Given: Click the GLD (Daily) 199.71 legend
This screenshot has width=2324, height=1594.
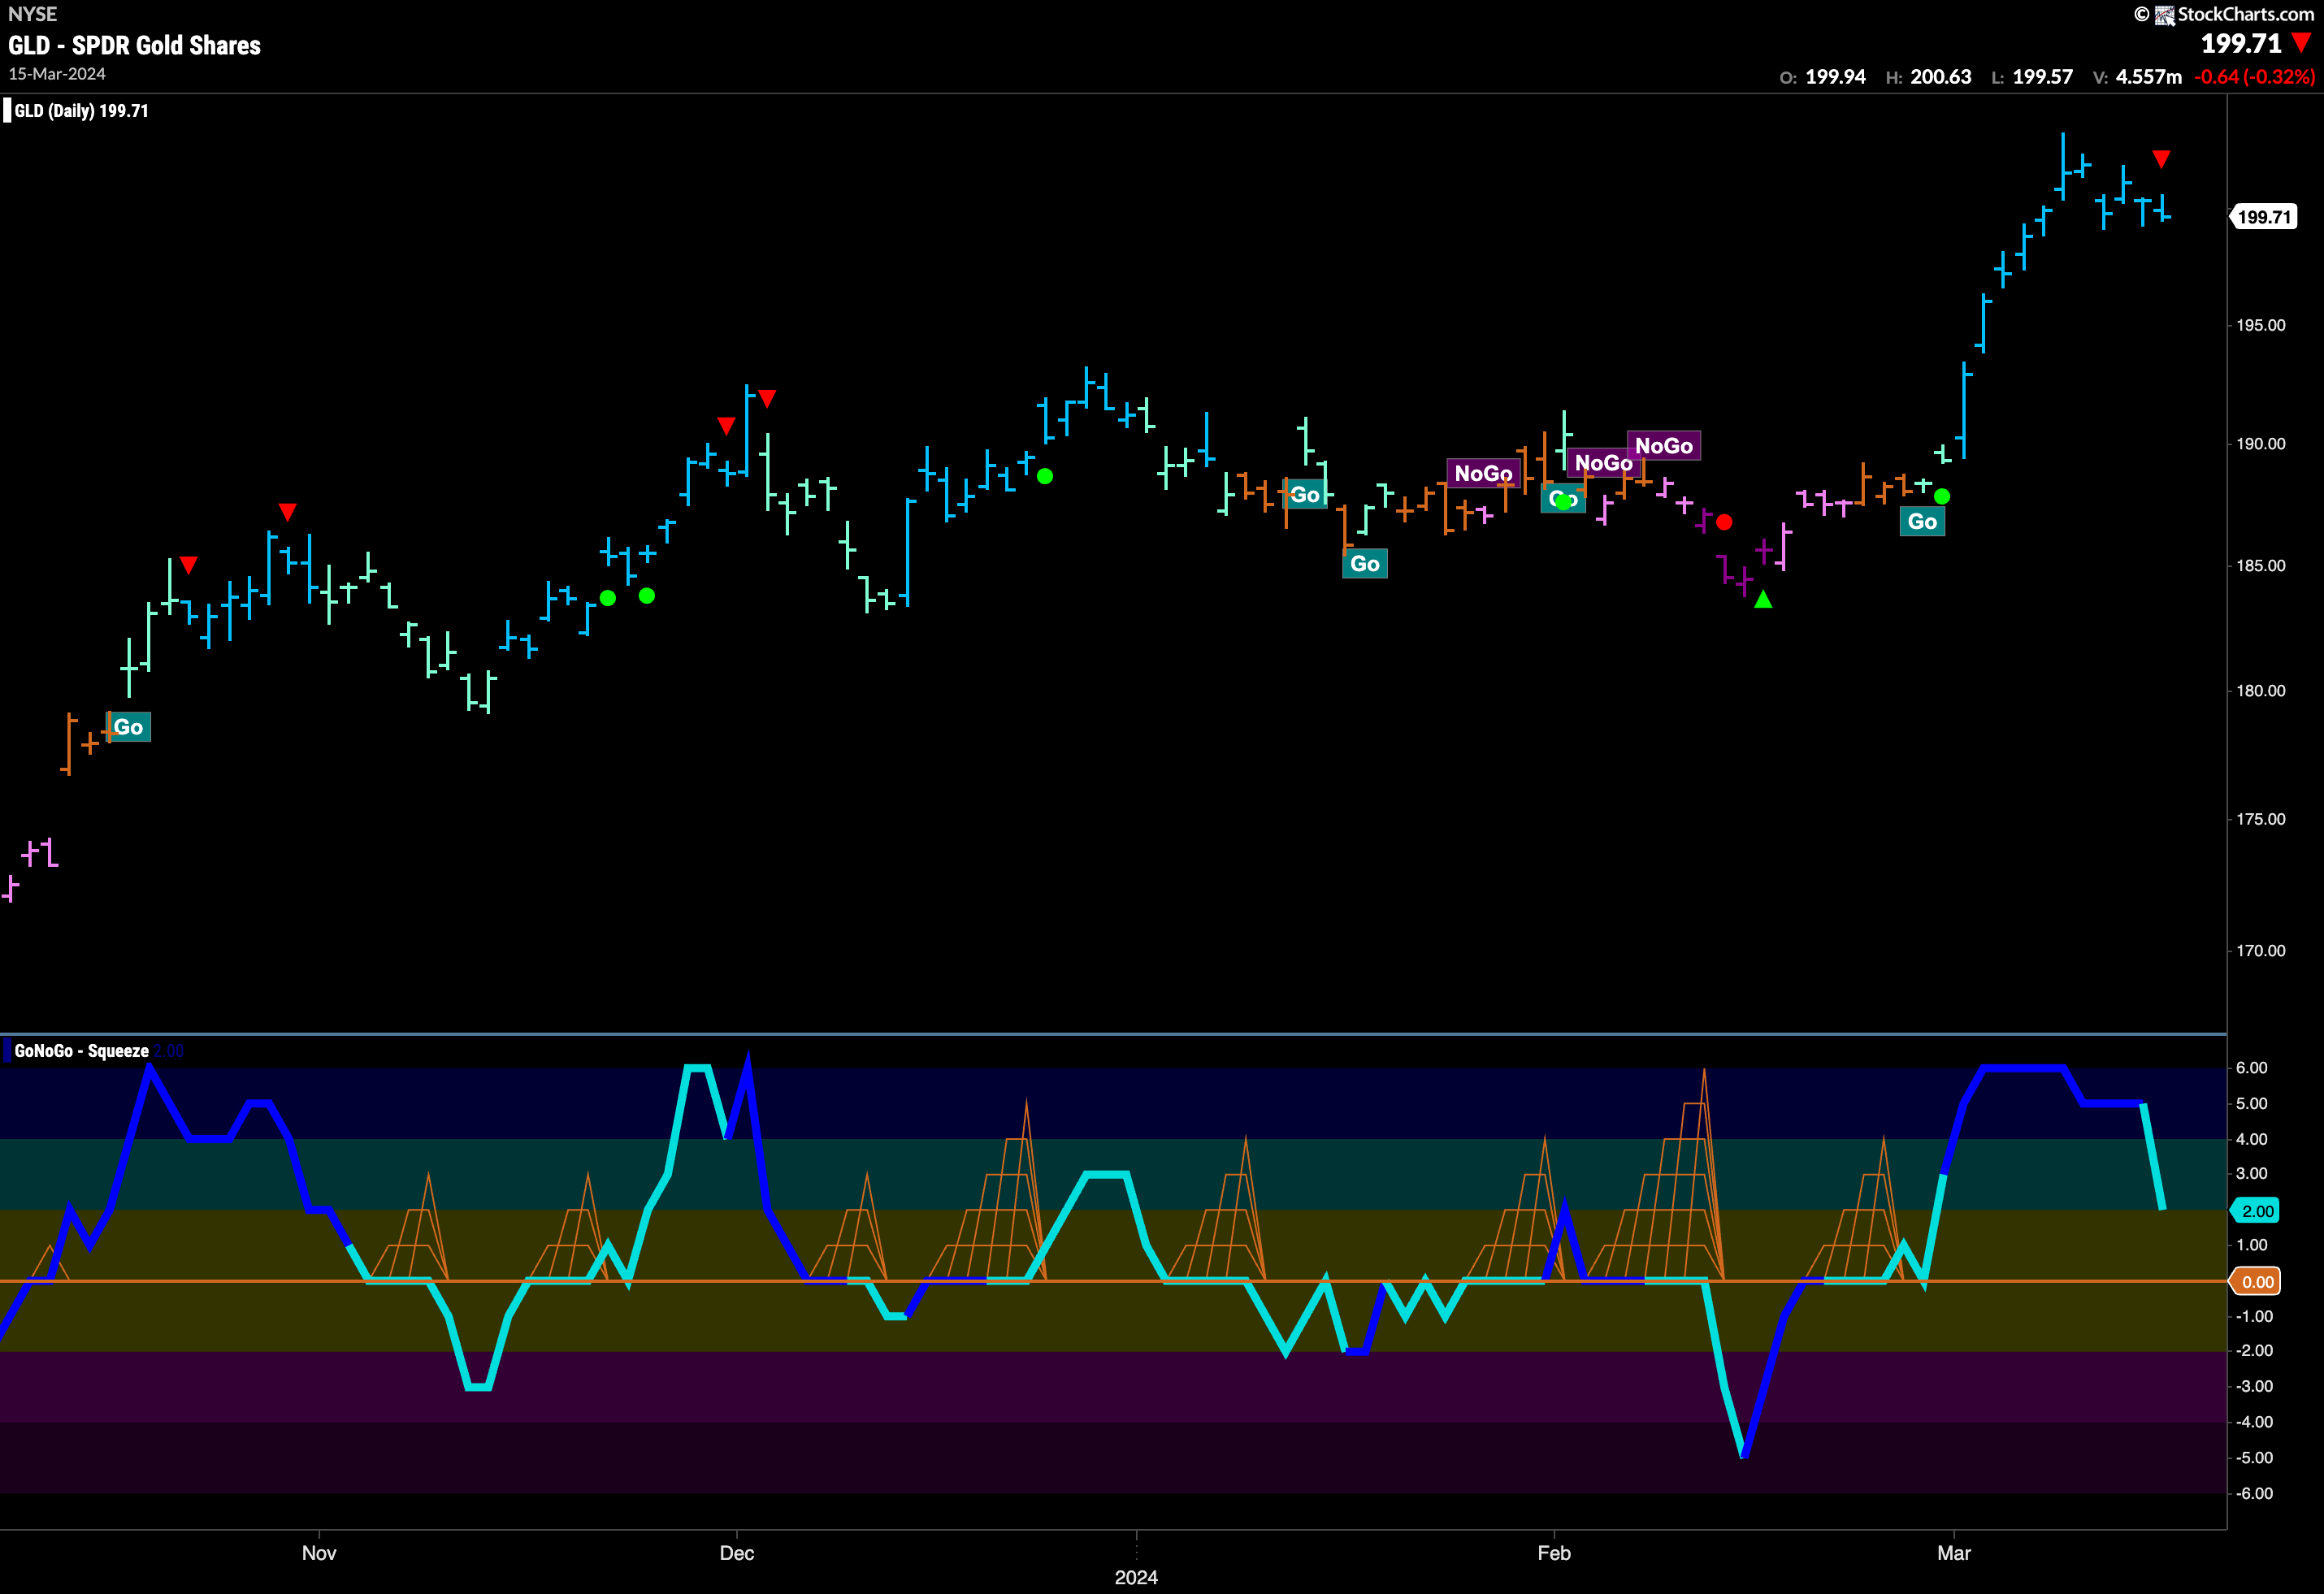Looking at the screenshot, I should coord(81,111).
